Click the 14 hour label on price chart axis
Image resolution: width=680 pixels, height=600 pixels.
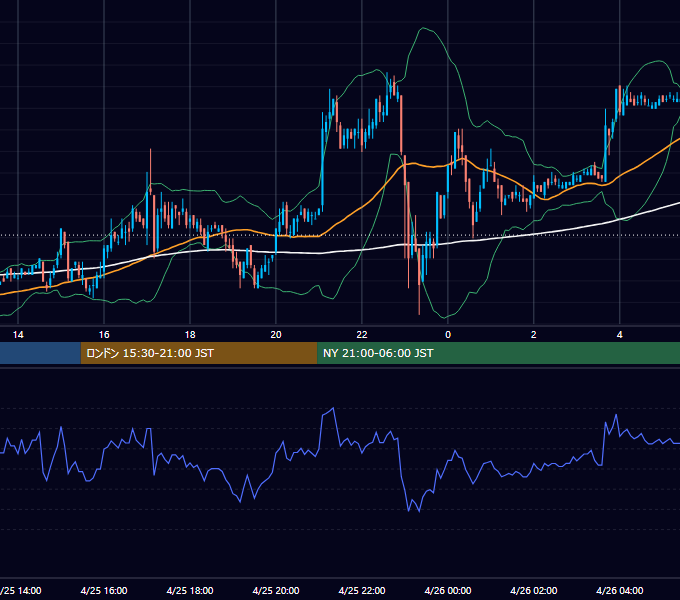(x=18, y=335)
